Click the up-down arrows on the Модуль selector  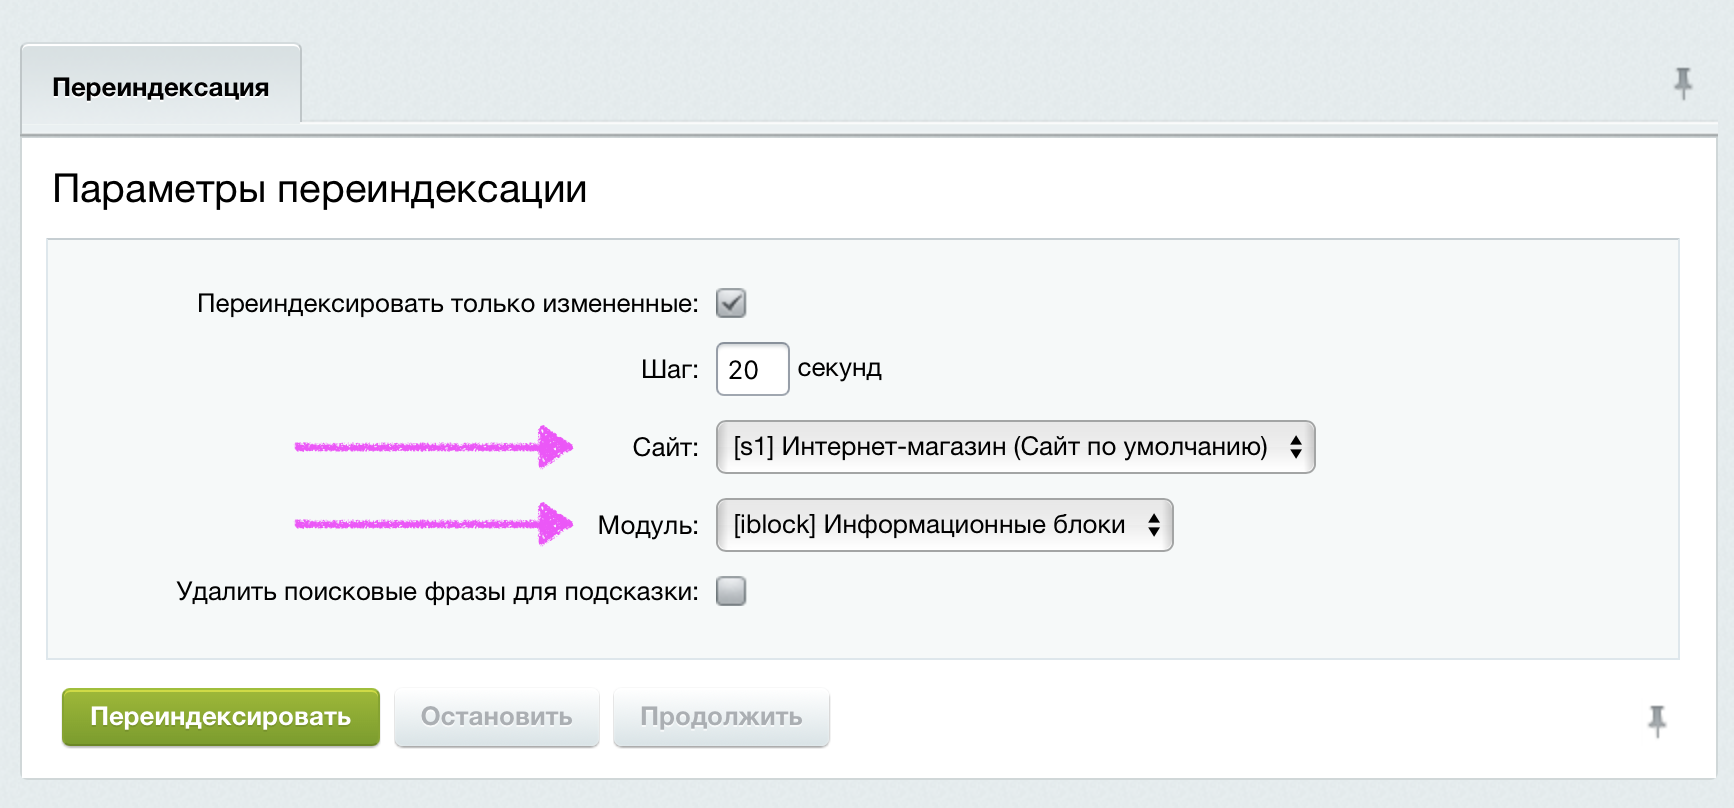tap(1154, 525)
